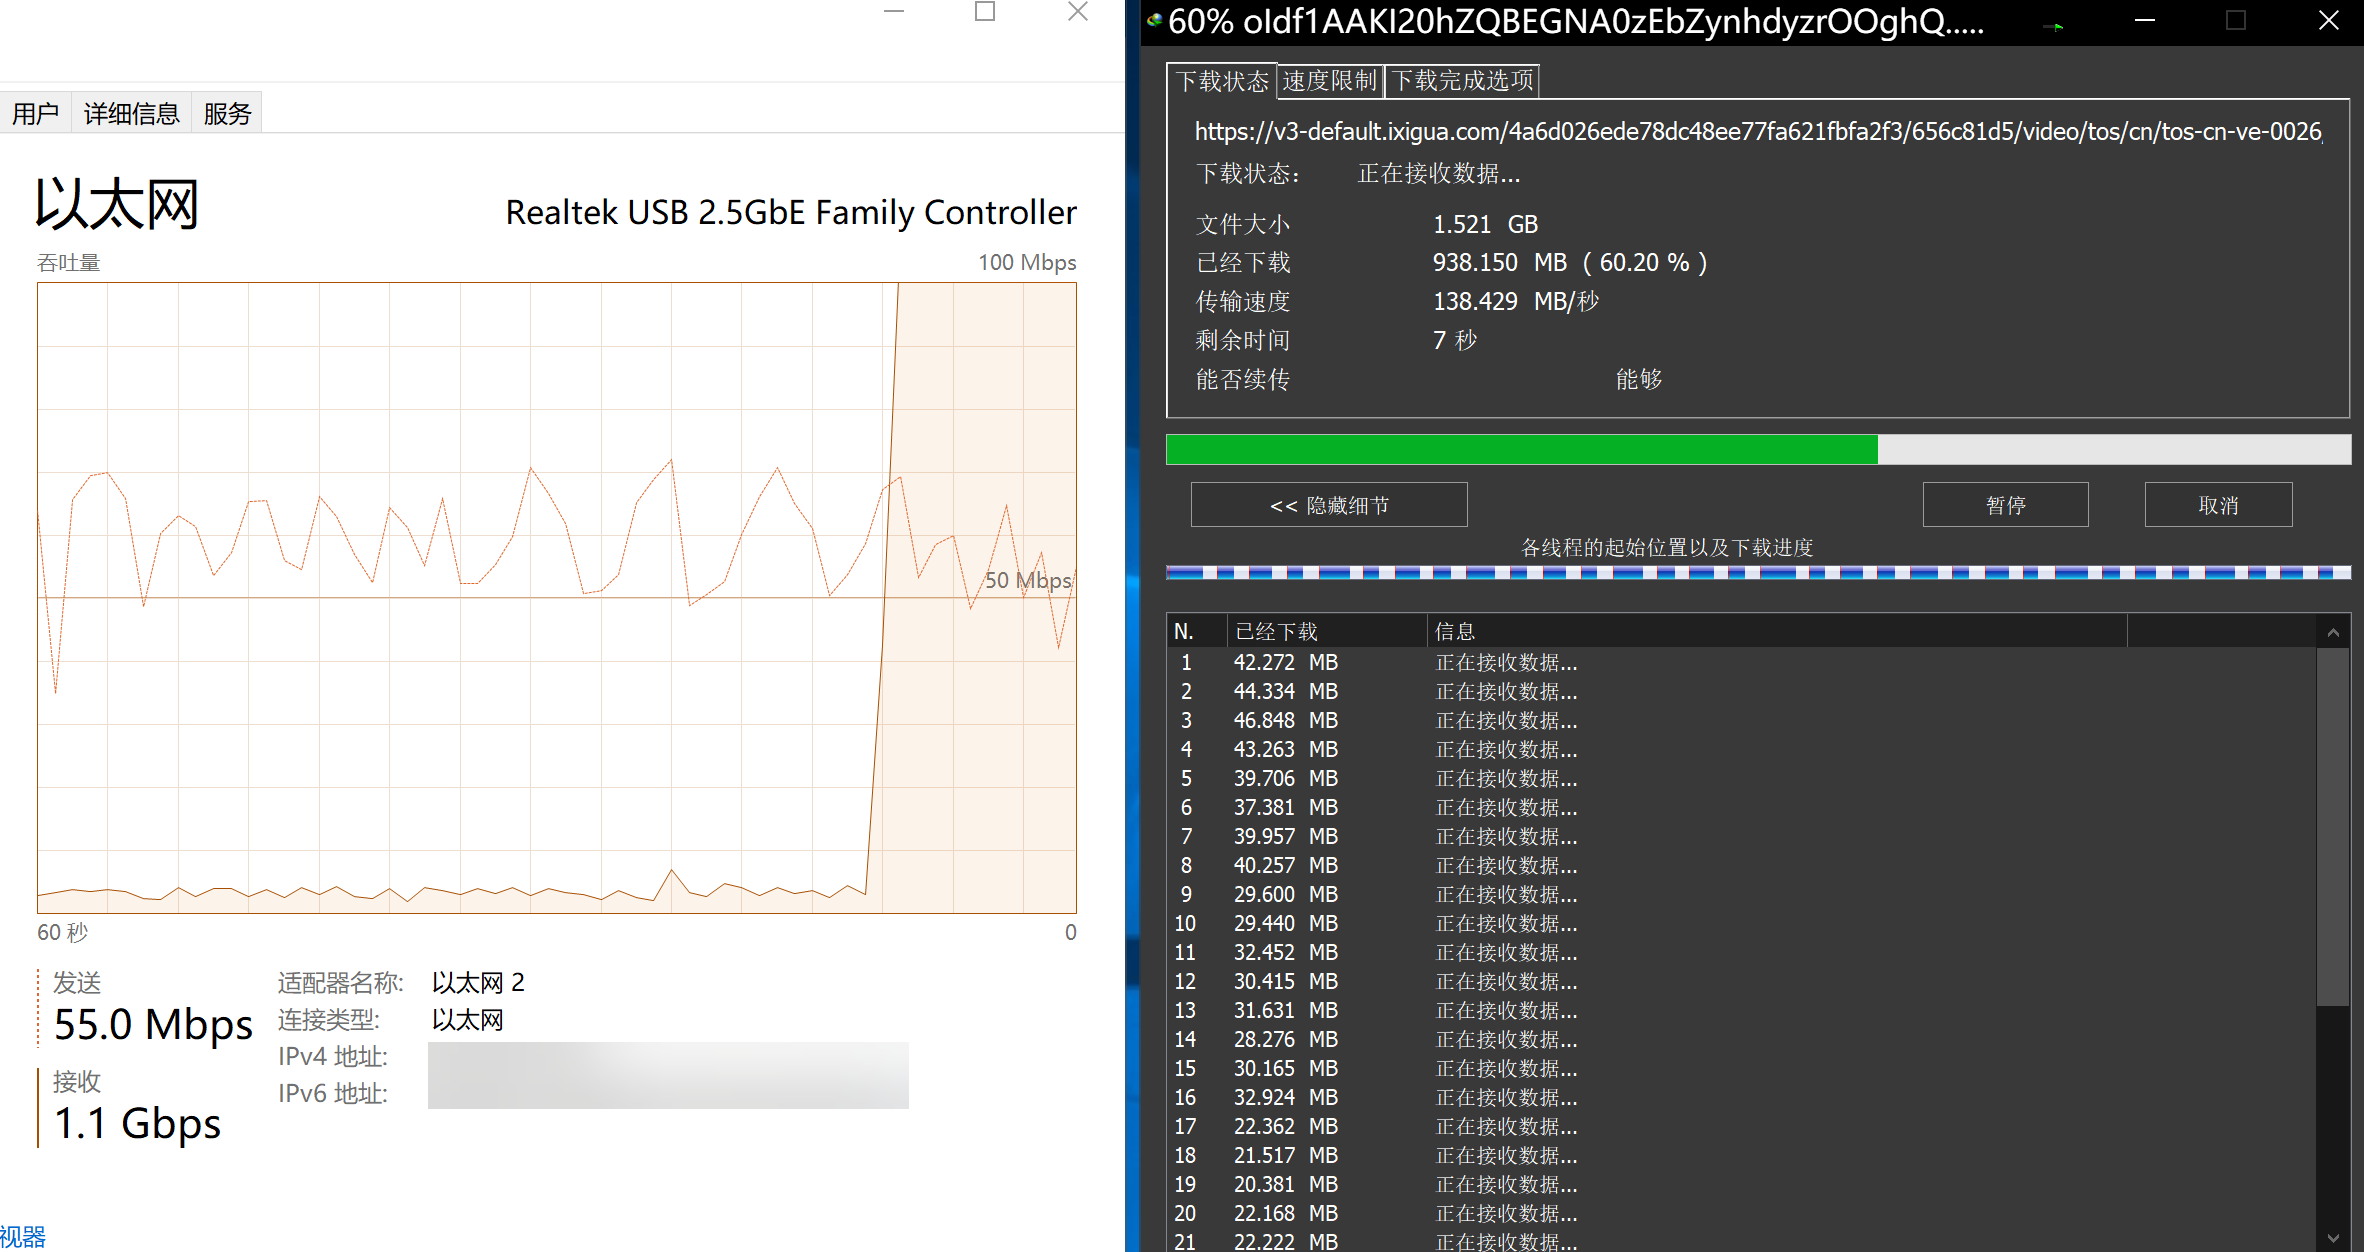This screenshot has height=1252, width=2364.
Task: Click the 1.1 Gbps receive value
Action: 137,1124
